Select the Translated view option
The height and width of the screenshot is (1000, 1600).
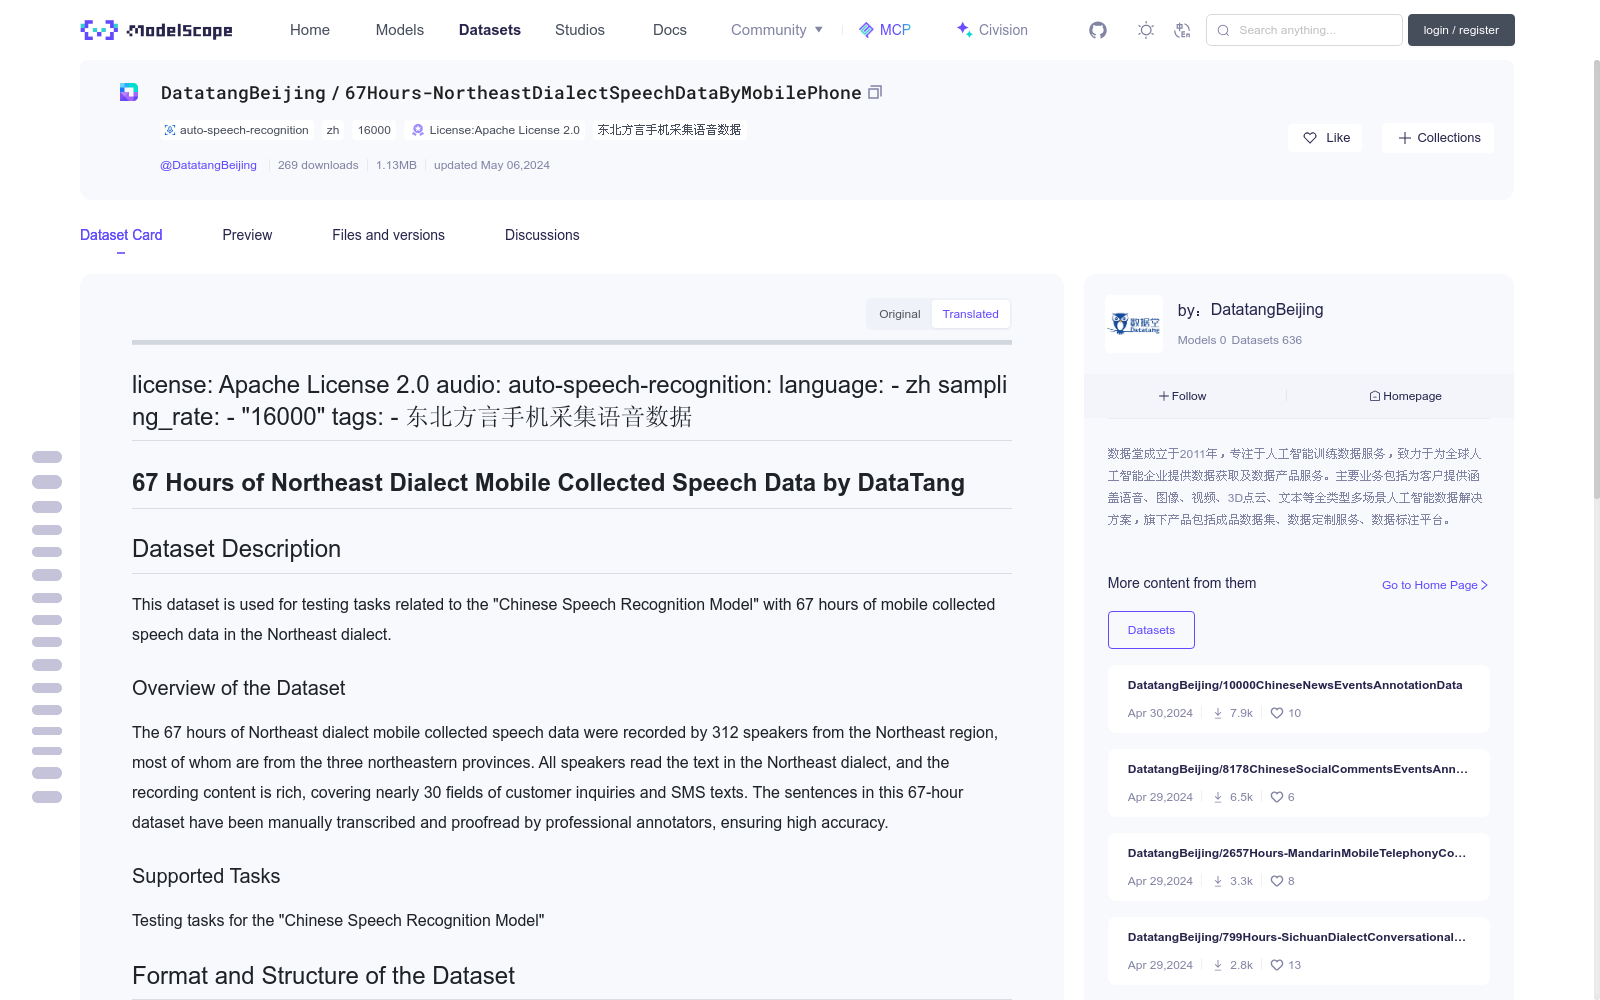pyautogui.click(x=970, y=314)
